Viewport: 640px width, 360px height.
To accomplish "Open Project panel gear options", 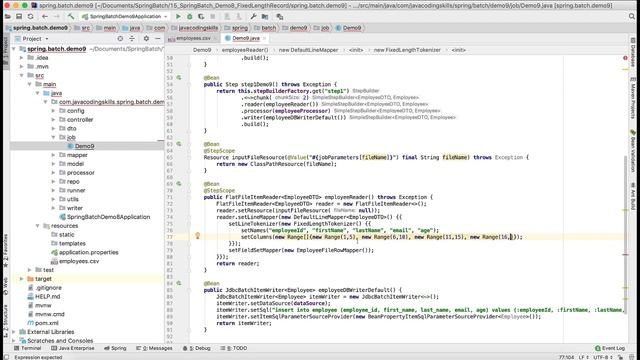I will (x=146, y=38).
